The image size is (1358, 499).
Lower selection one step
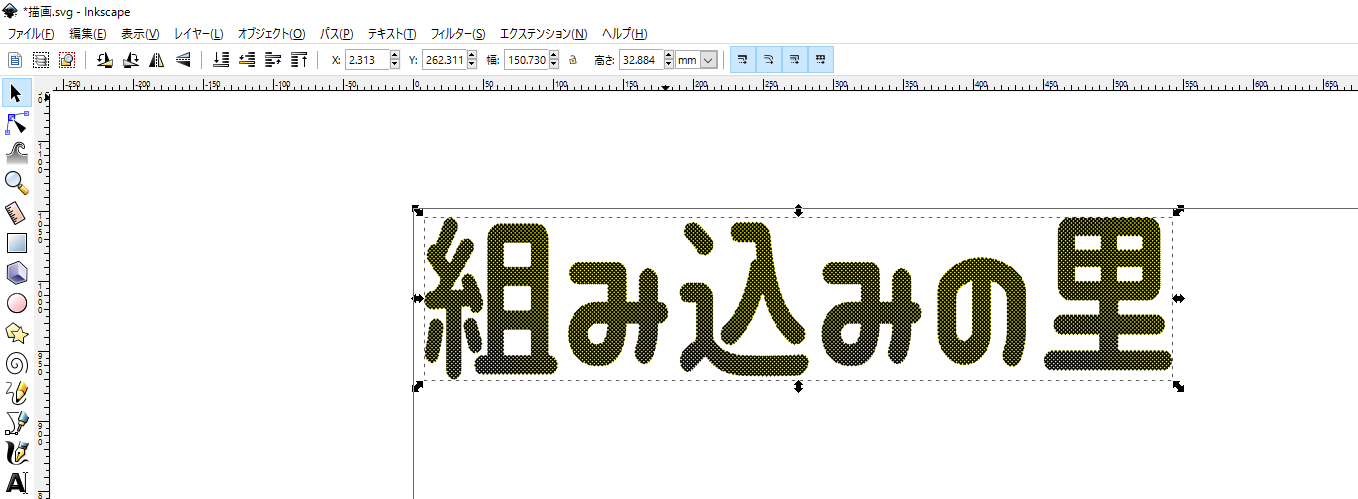point(248,60)
